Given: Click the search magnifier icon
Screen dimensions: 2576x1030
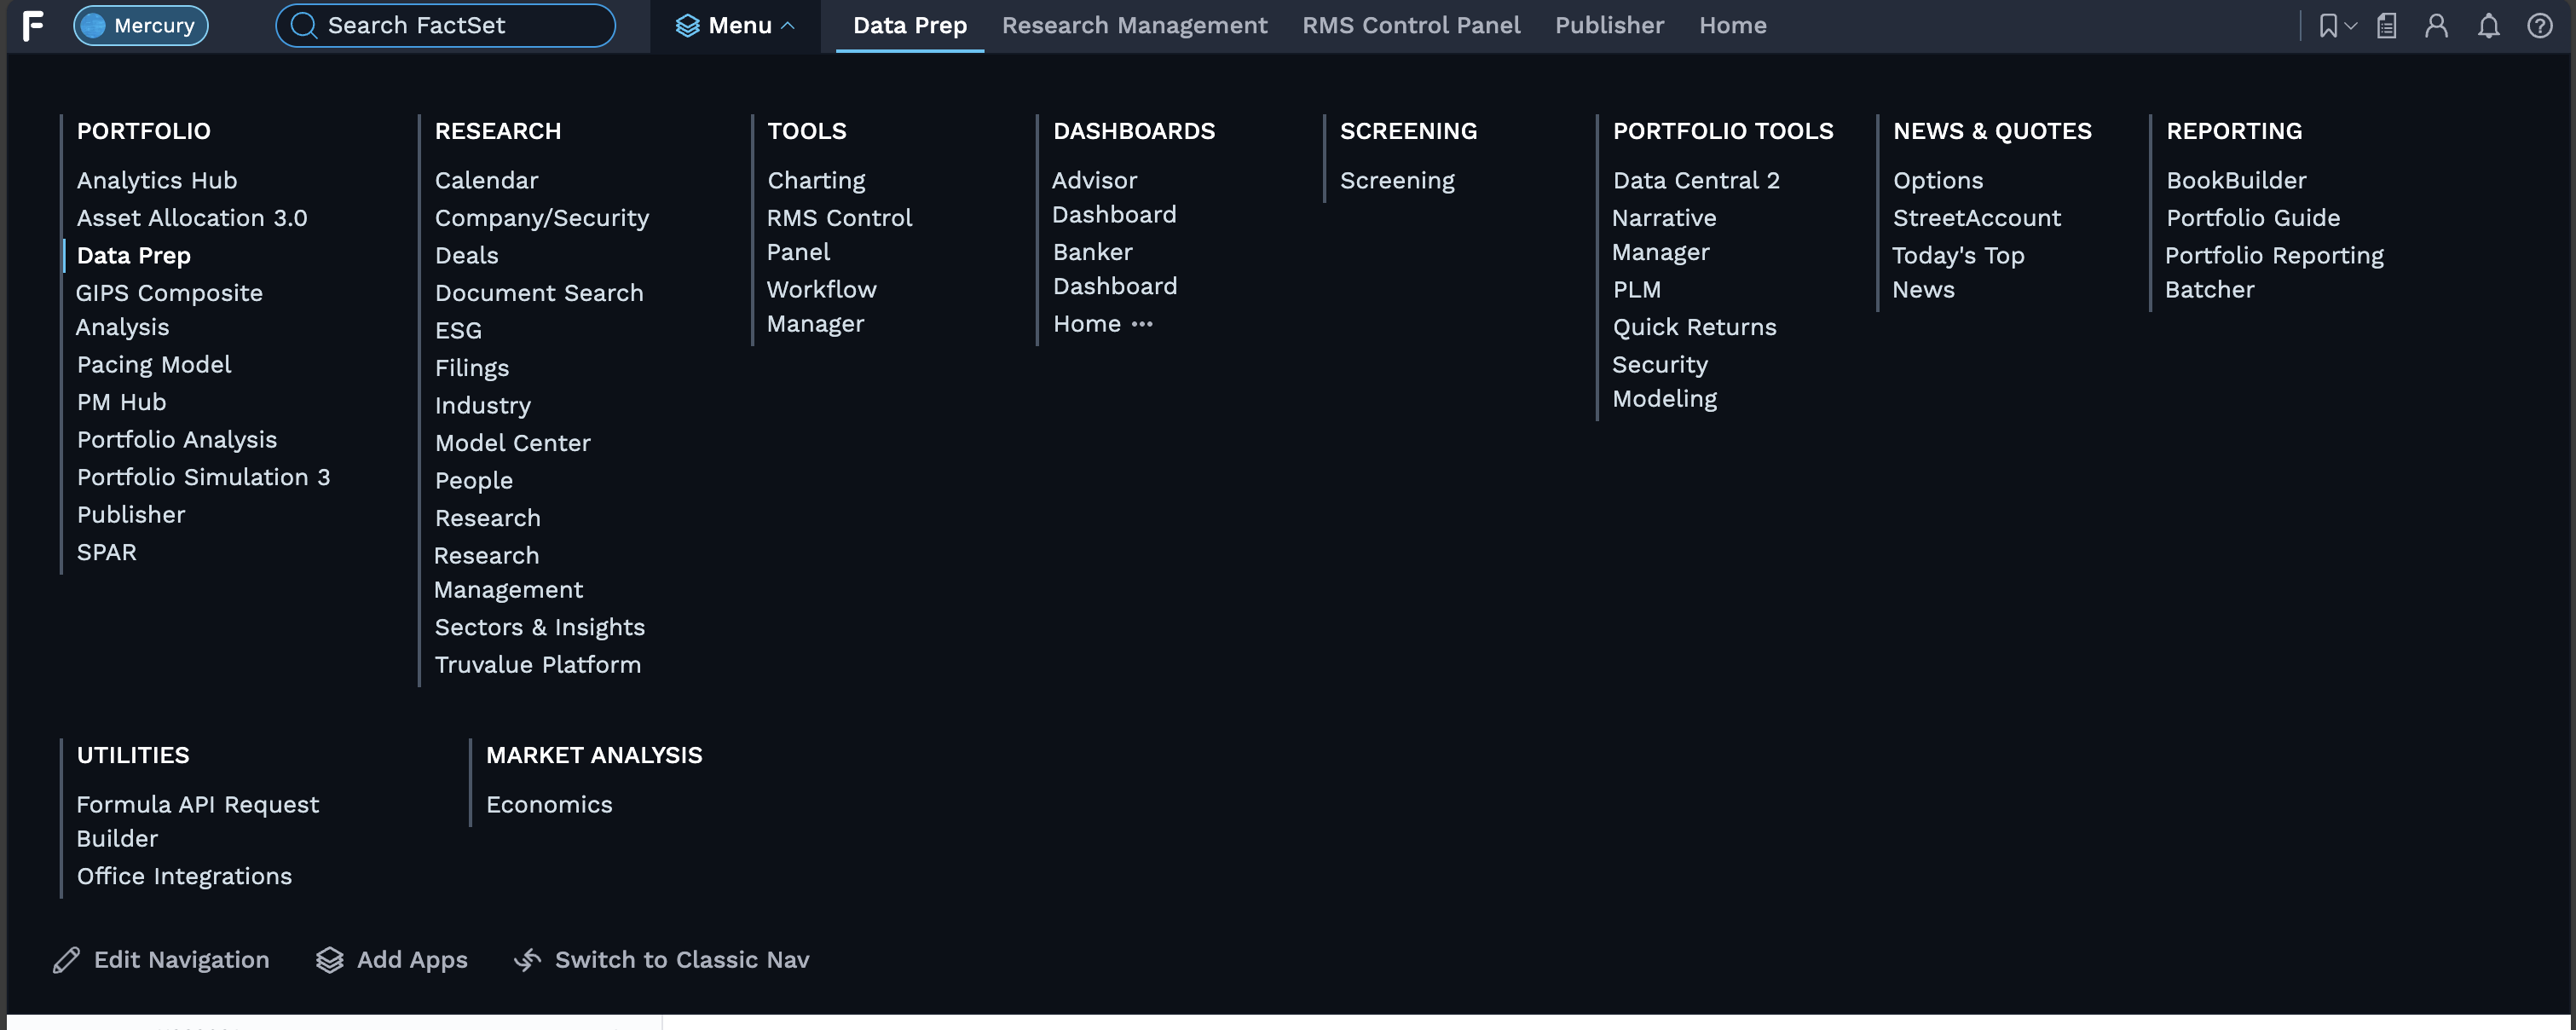Looking at the screenshot, I should pyautogui.click(x=304, y=25).
